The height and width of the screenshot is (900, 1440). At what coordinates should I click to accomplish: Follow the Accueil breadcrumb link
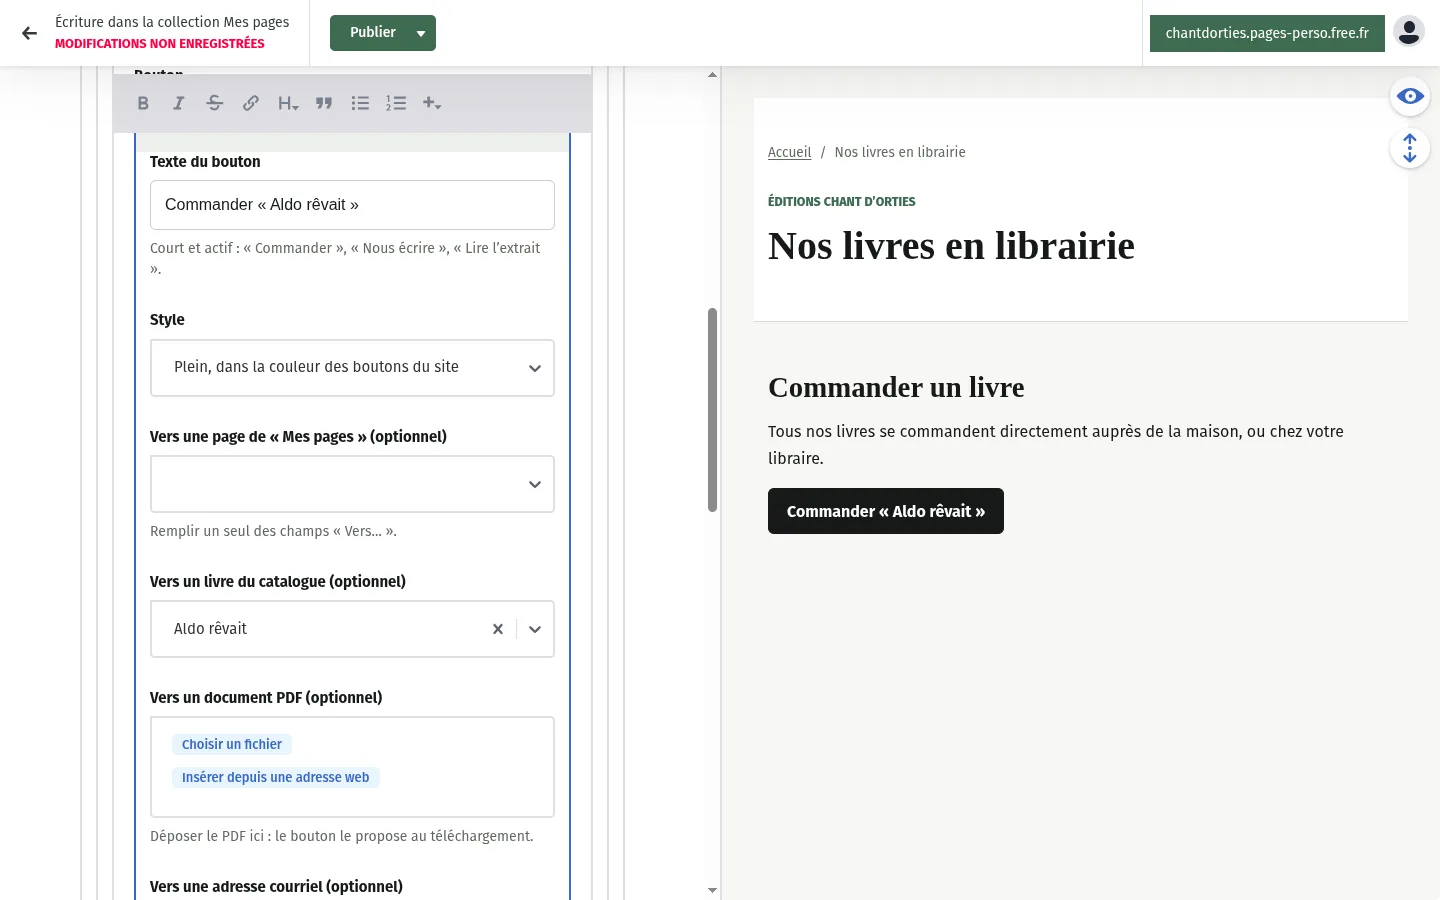[789, 152]
